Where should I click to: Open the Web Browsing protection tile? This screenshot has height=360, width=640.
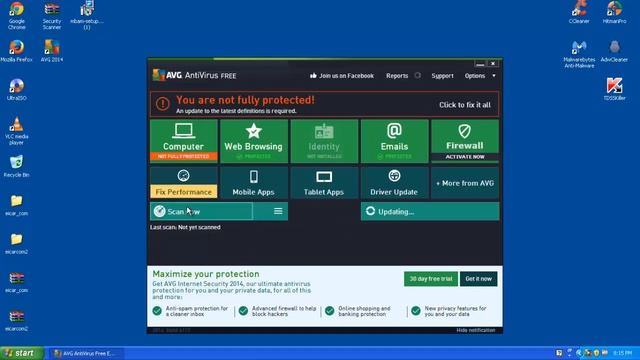[253, 141]
